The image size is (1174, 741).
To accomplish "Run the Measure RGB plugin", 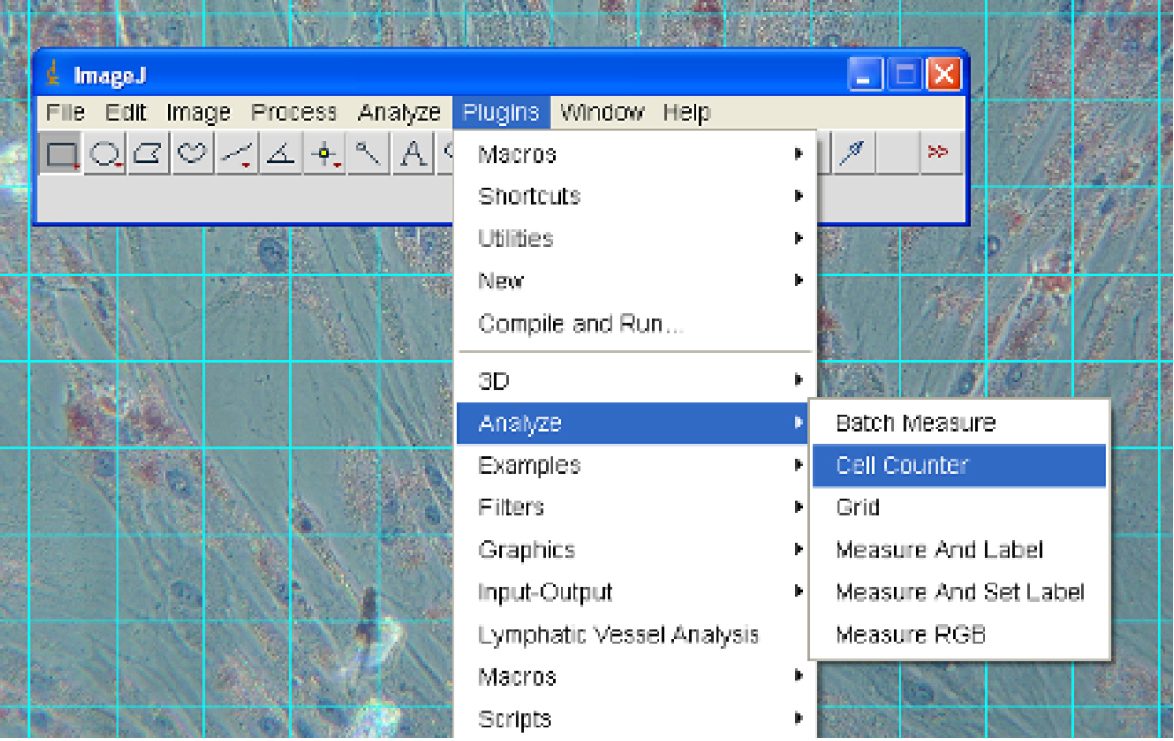I will (x=959, y=635).
